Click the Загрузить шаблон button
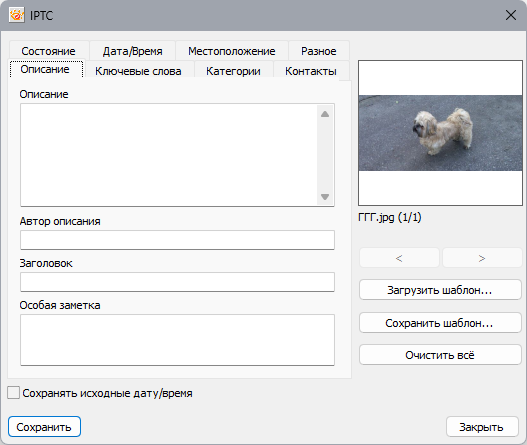 pos(440,290)
